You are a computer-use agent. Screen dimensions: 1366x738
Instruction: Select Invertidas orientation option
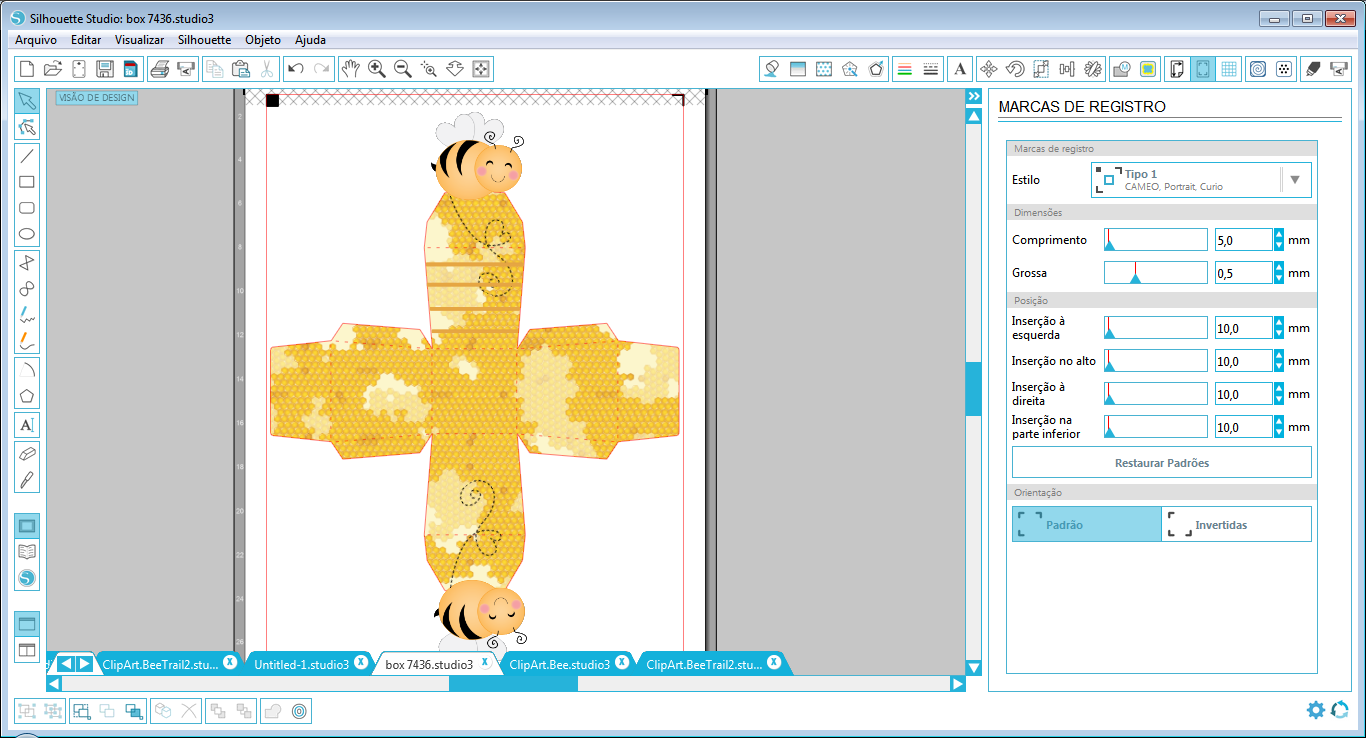pos(1236,524)
